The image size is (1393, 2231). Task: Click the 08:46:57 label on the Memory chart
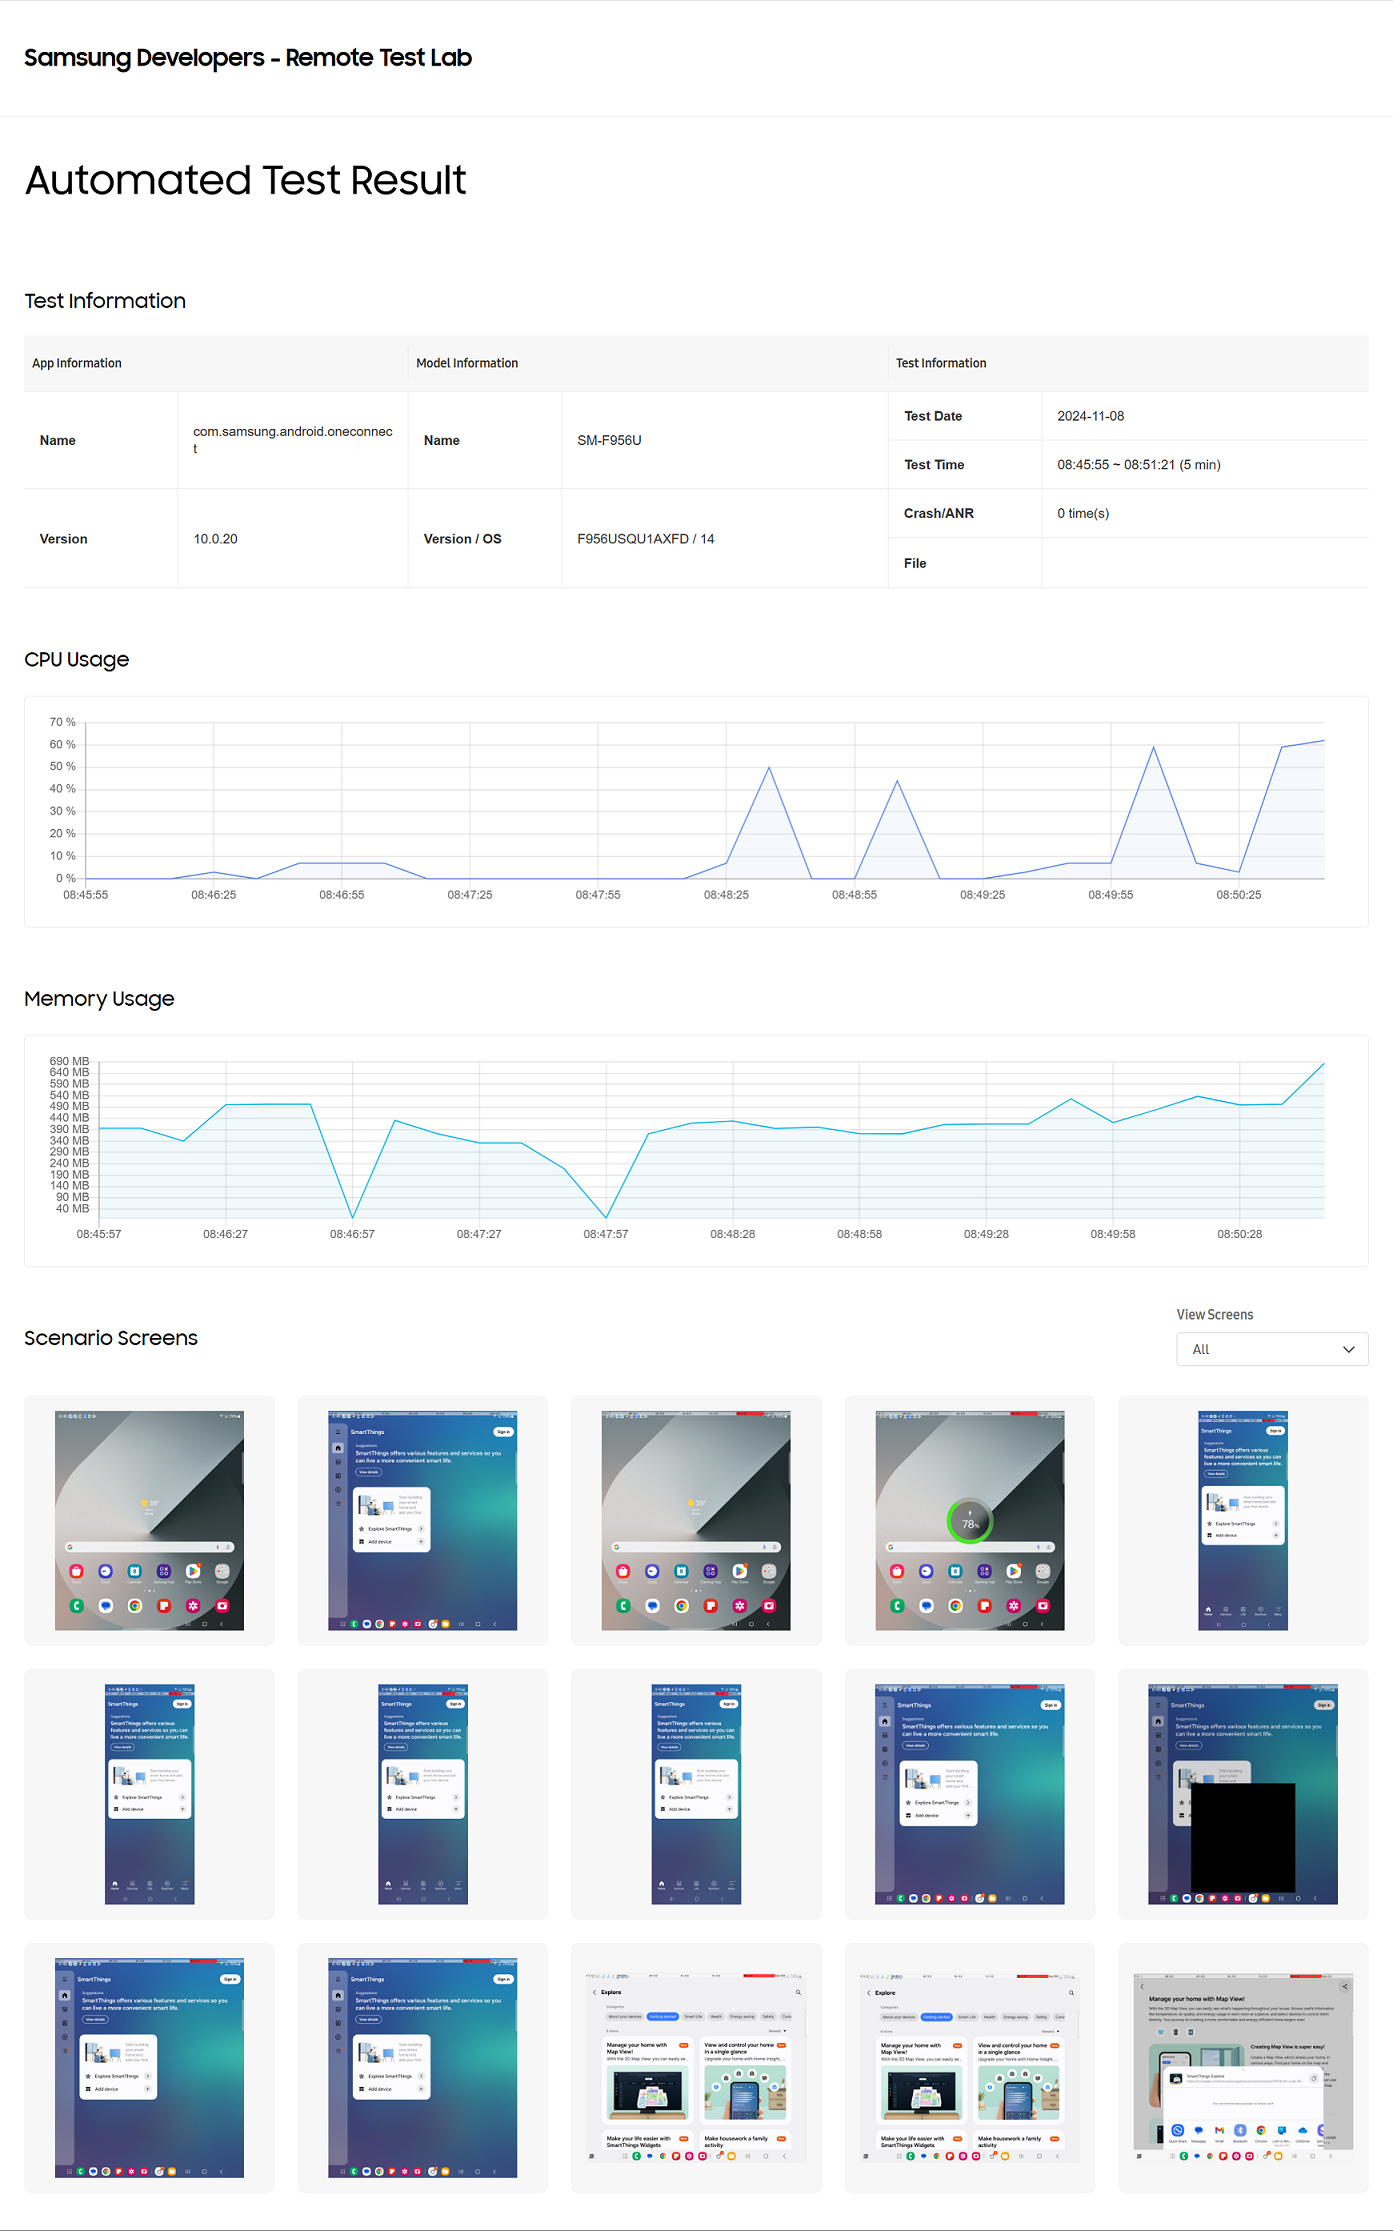click(352, 1234)
